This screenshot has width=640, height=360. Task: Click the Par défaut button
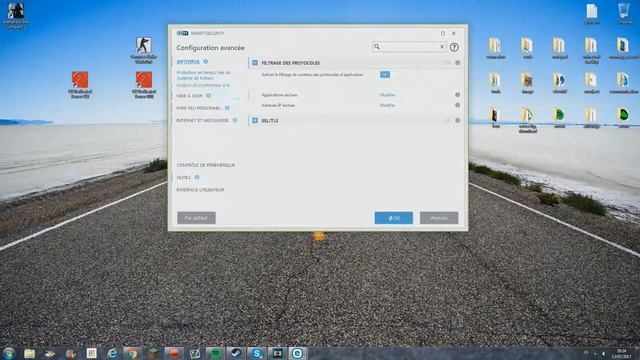coord(196,218)
